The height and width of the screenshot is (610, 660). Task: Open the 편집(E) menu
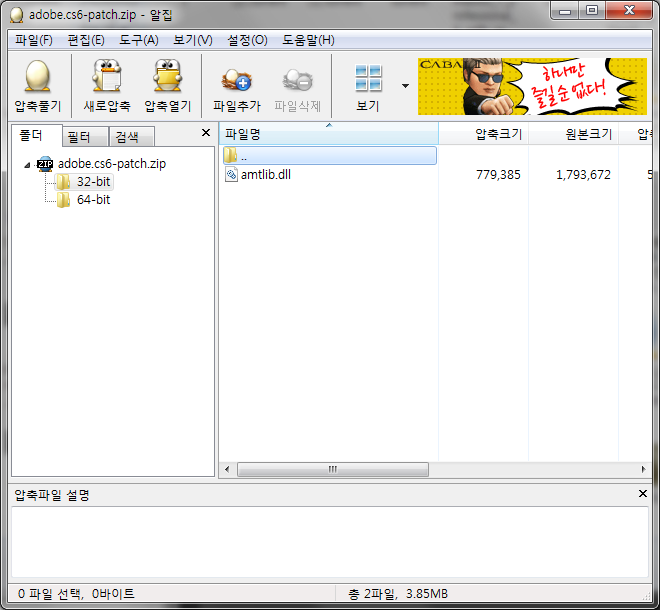(86, 40)
